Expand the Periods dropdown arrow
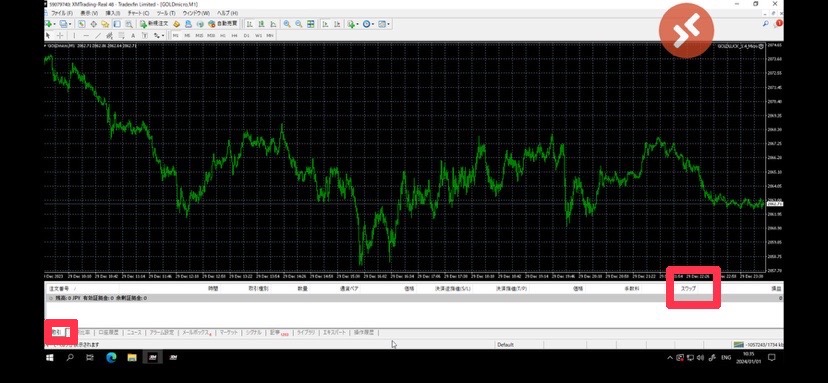The image size is (828, 383). point(373,24)
